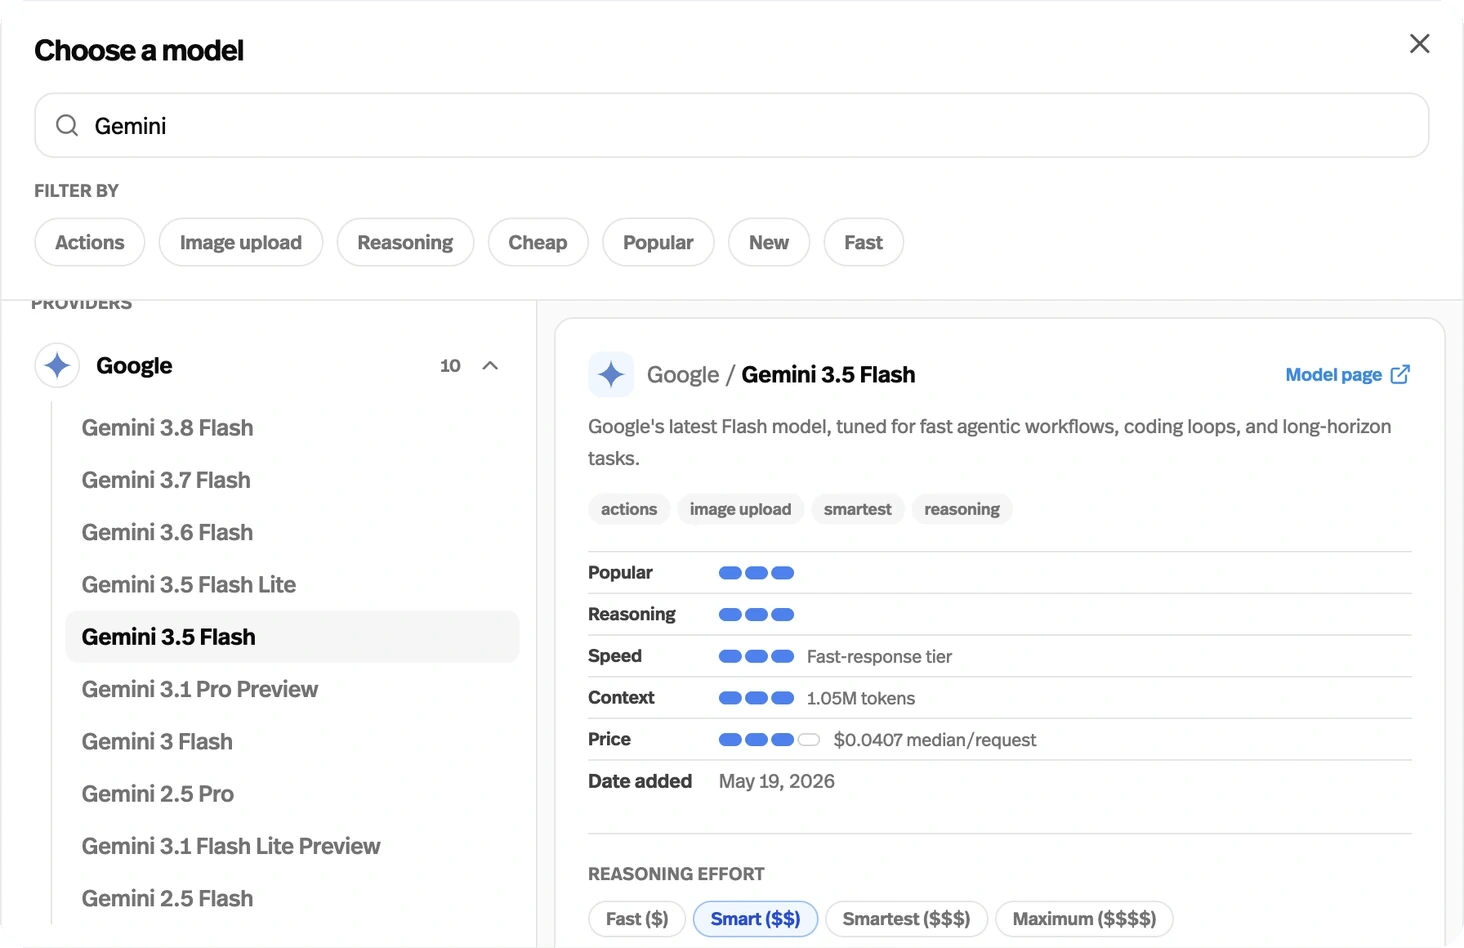Choose Fast ($) reasoning effort
The image size is (1464, 948).
point(637,919)
